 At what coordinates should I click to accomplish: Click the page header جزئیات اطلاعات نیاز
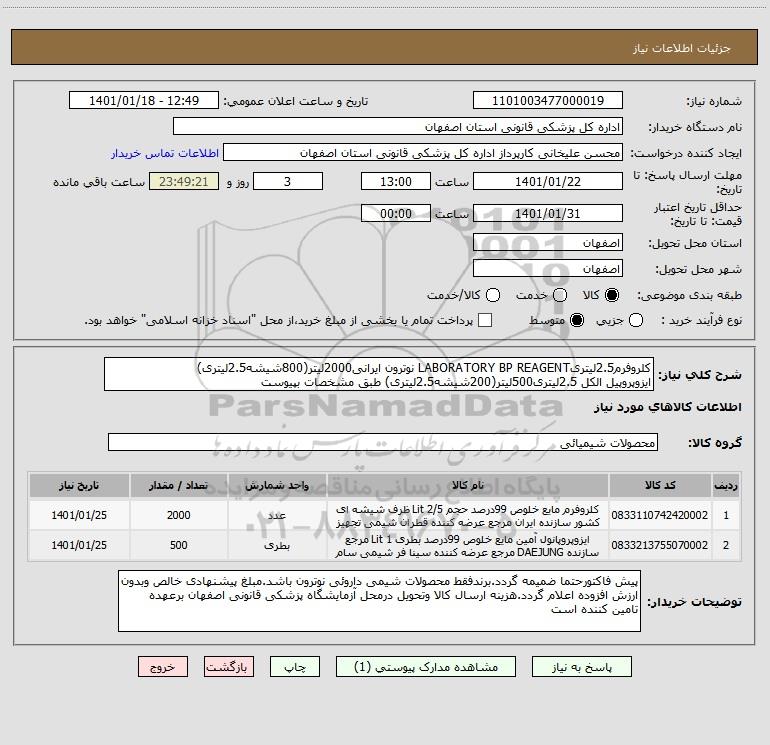click(x=682, y=48)
